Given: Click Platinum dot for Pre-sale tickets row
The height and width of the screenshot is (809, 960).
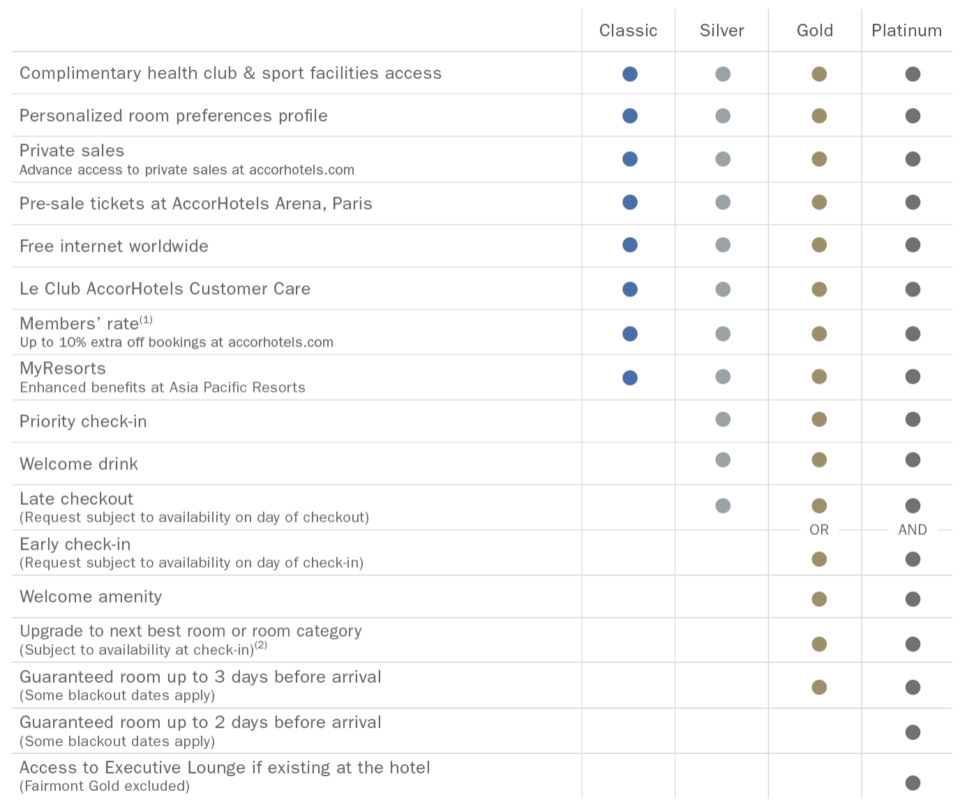Looking at the screenshot, I should 913,202.
